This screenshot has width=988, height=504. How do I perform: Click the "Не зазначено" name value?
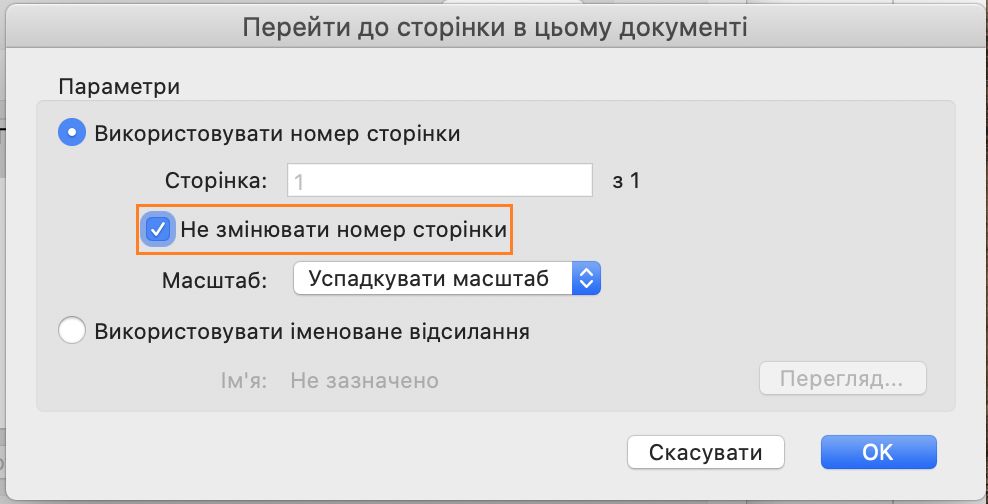[x=364, y=381]
